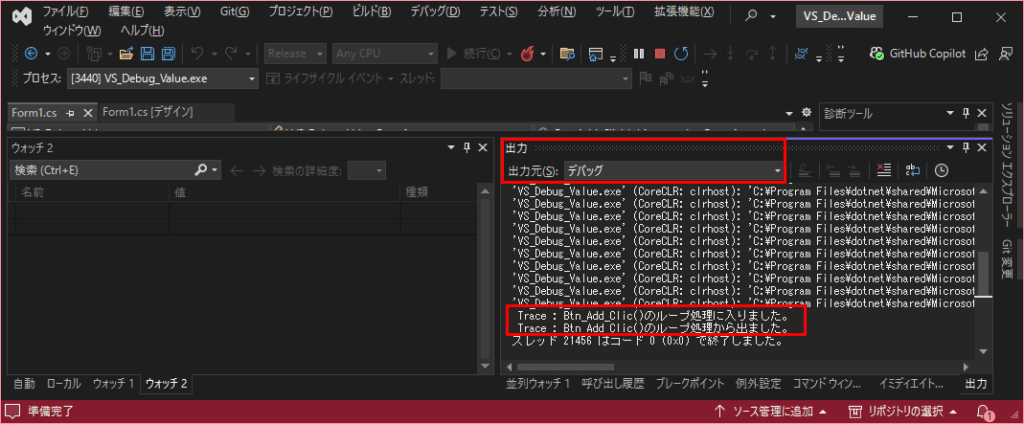
Task: Expand the Hot Reload options arrow
Action: [543, 54]
